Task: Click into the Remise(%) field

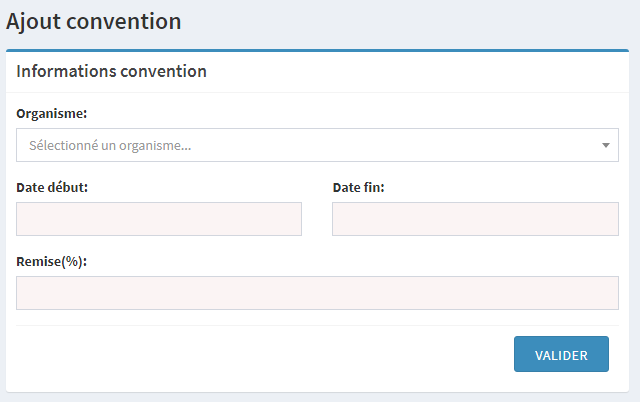Action: click(317, 293)
